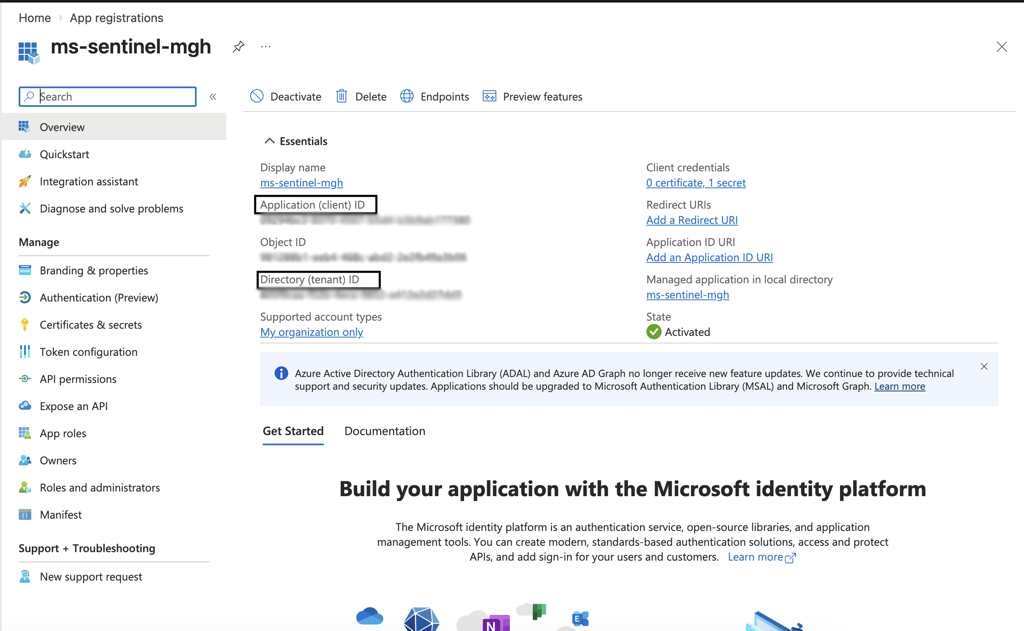1024x631 pixels.
Task: Select Overview in the sidebar
Action: pos(114,127)
